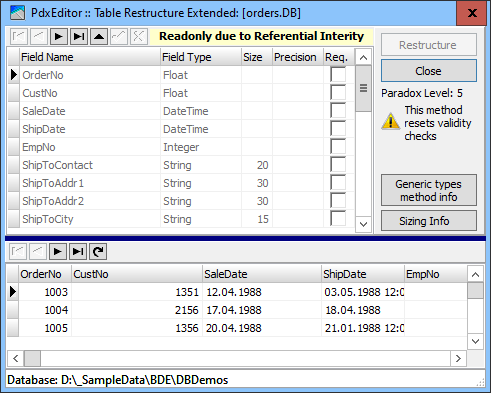Open Sizing Info
This screenshot has height=393, width=491.
429,221
